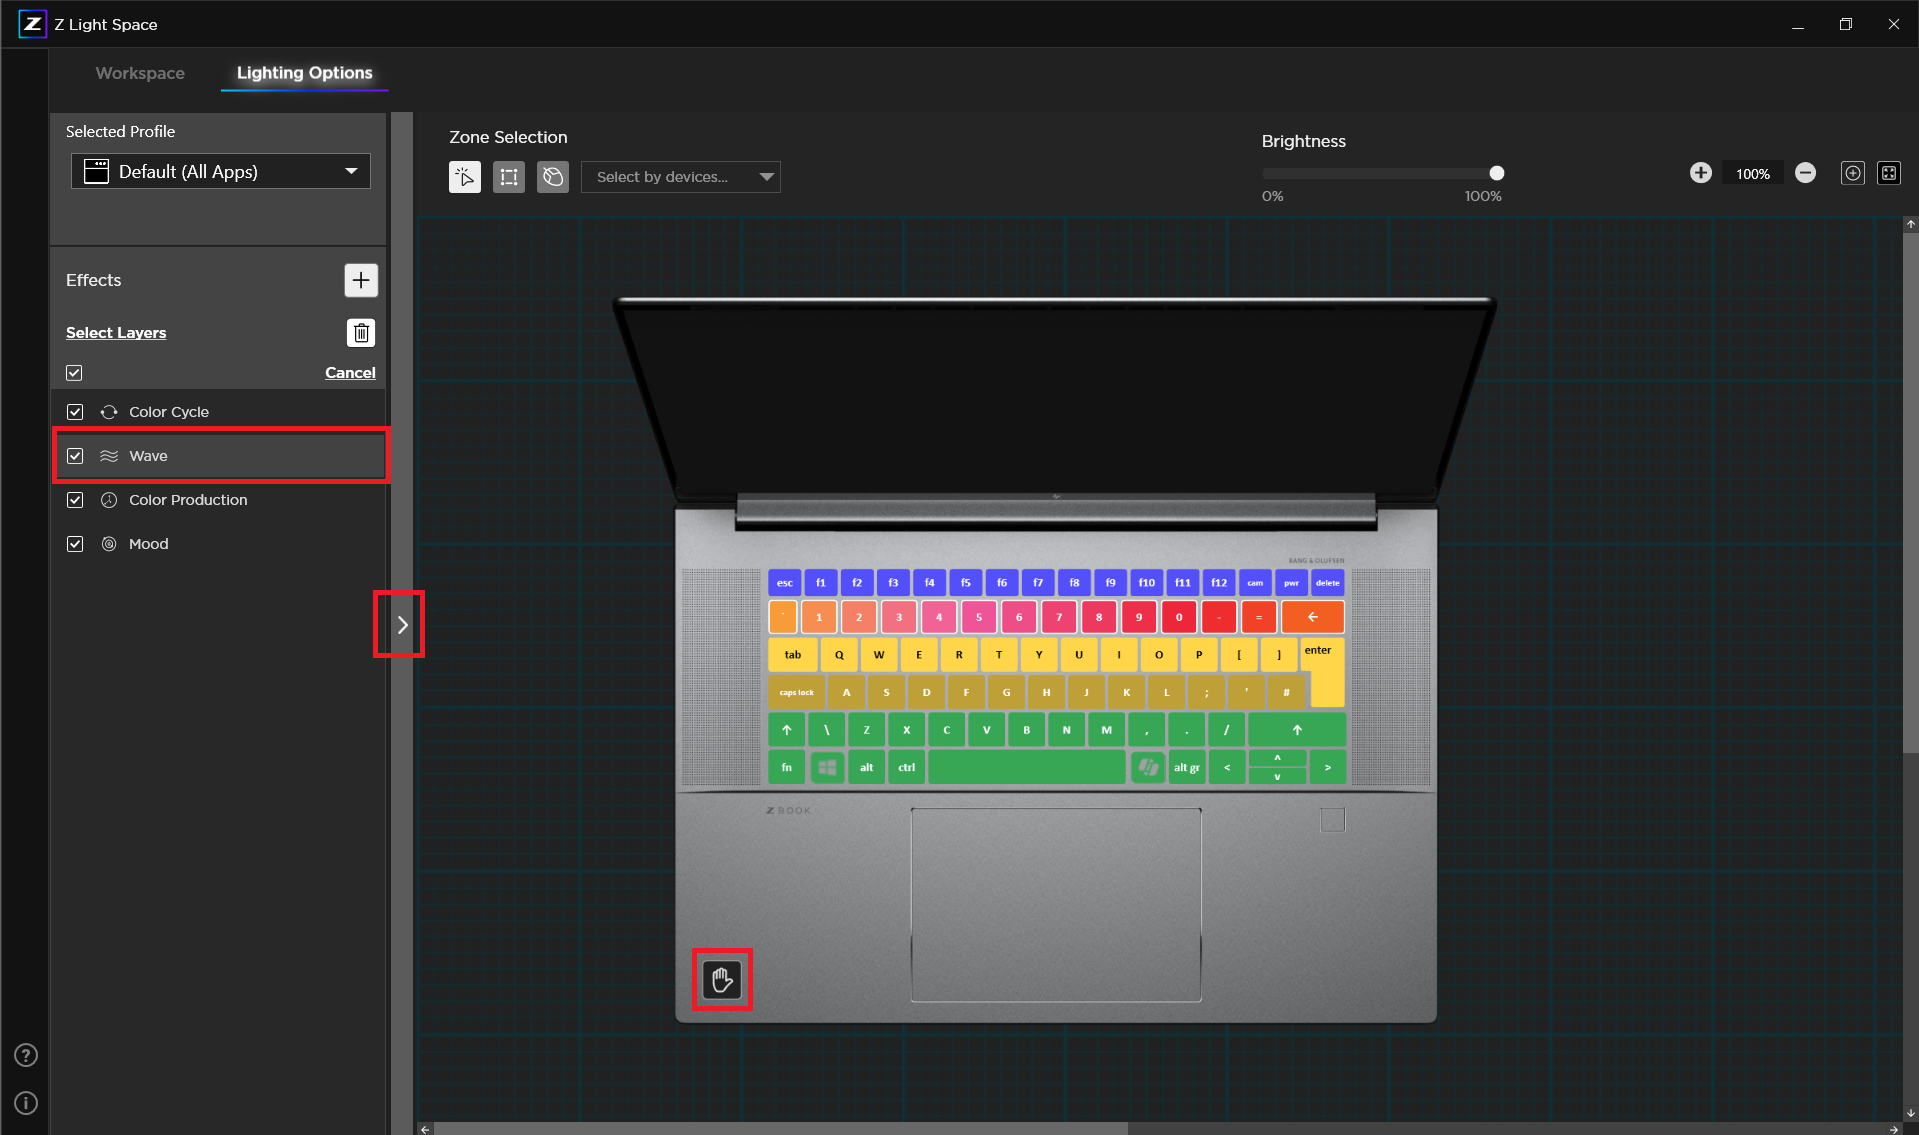Open the Lighting Options tab
This screenshot has width=1919, height=1135.
pyautogui.click(x=304, y=73)
